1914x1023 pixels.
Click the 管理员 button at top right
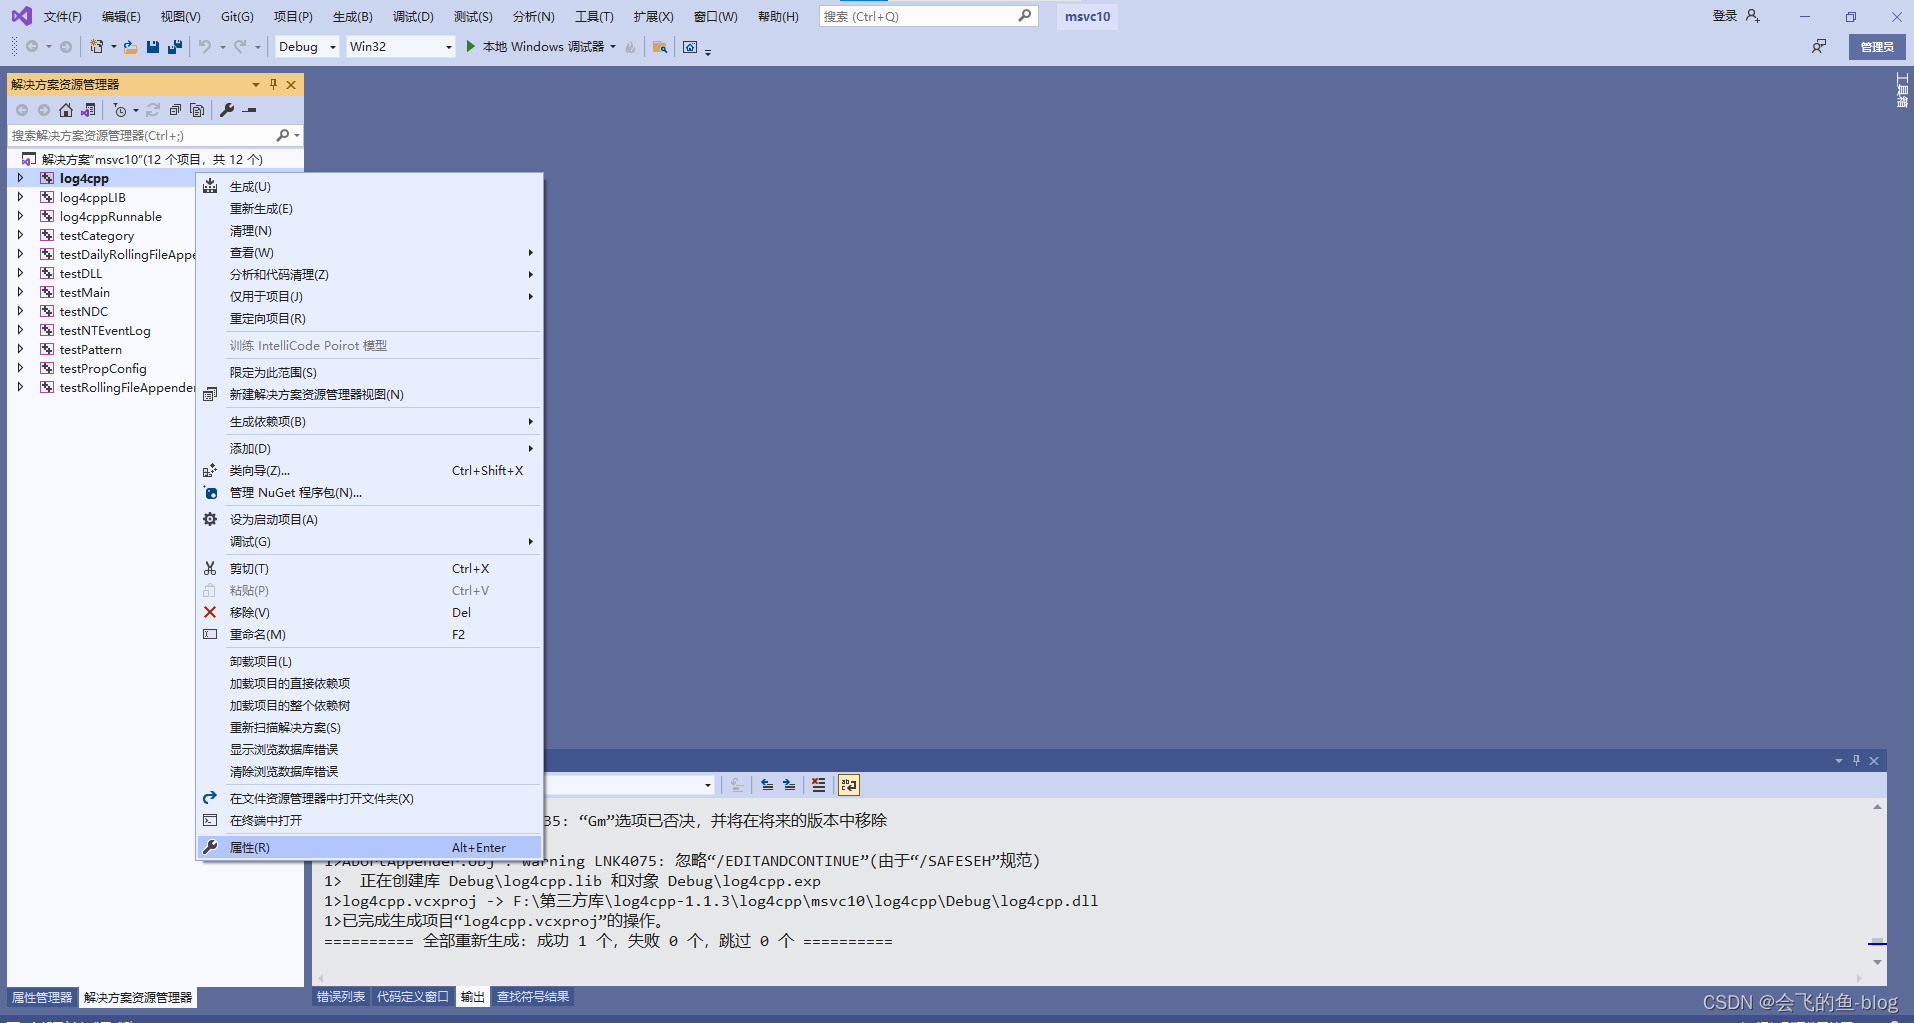pos(1877,47)
